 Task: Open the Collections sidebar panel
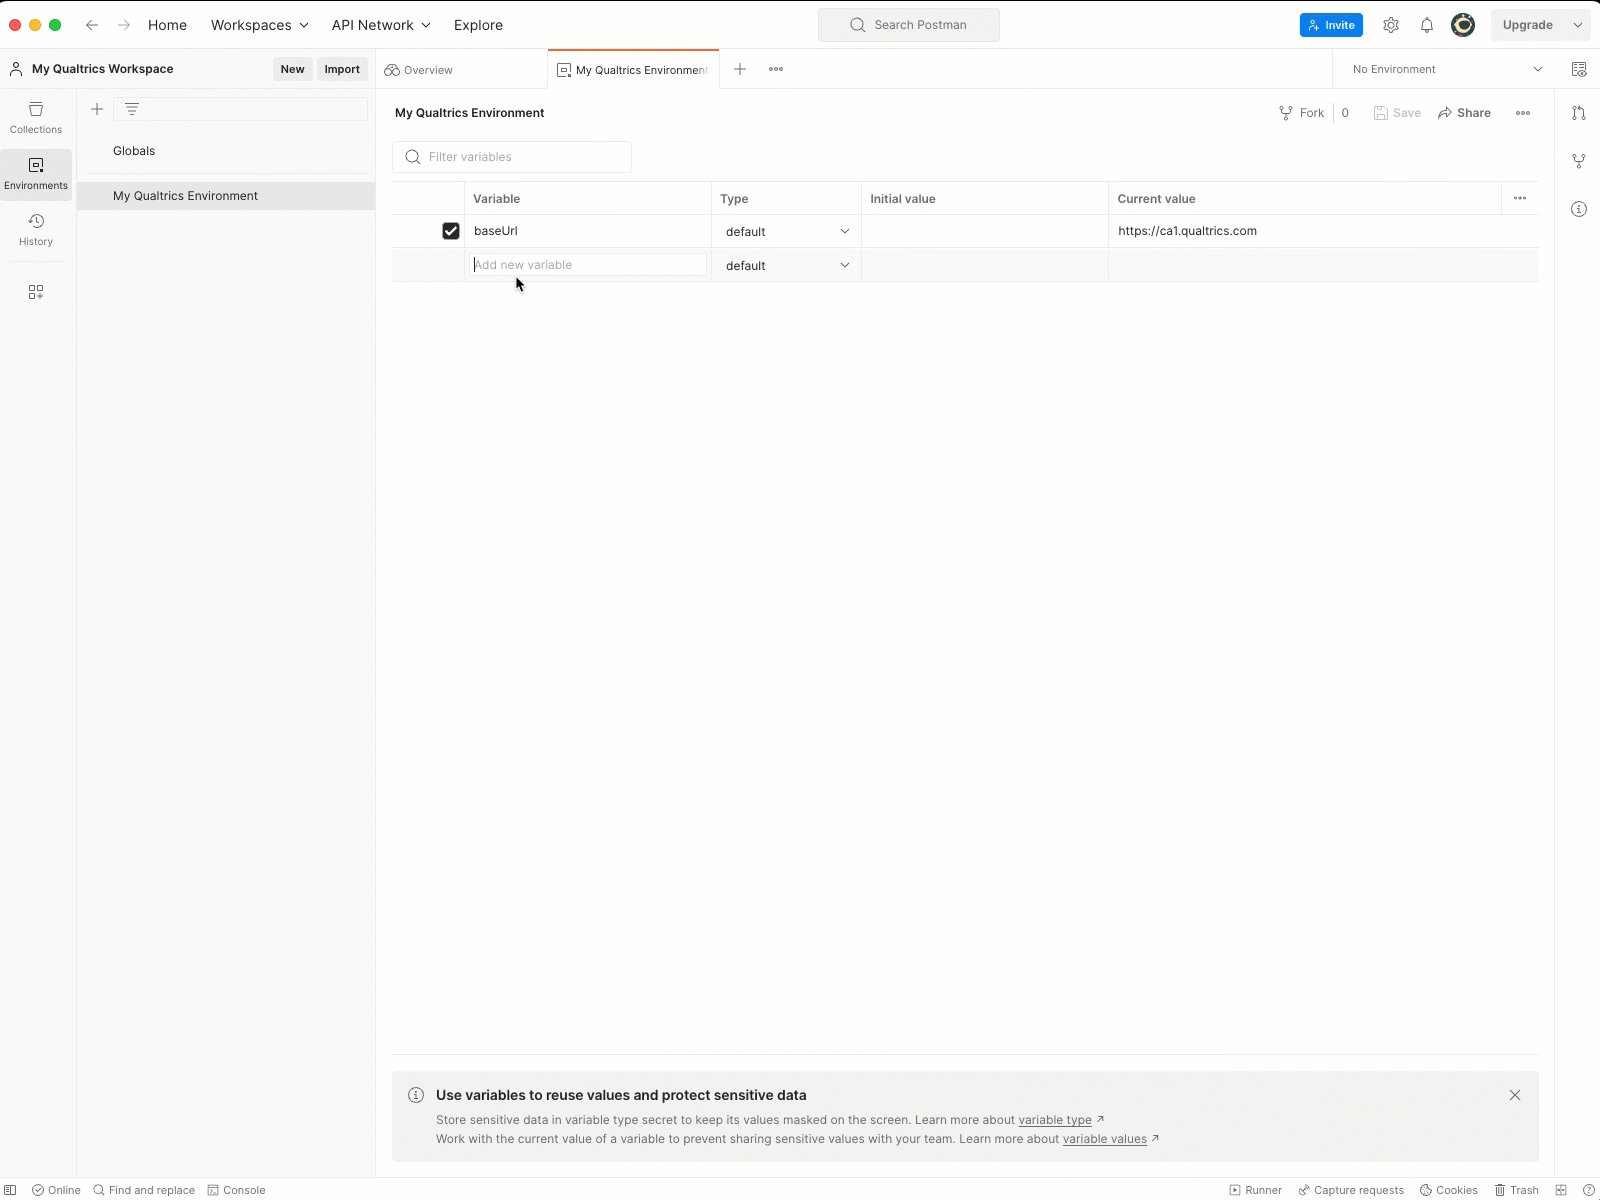[x=36, y=117]
